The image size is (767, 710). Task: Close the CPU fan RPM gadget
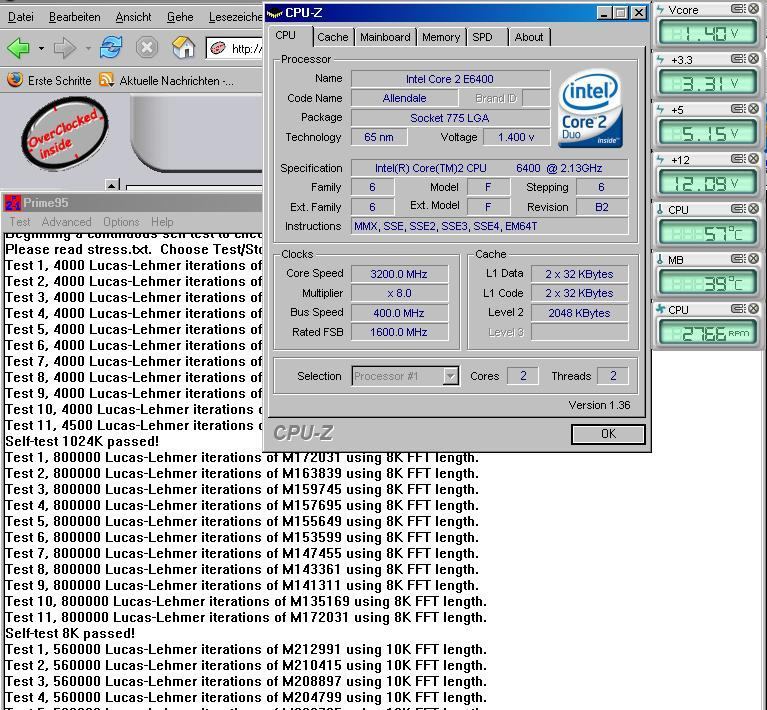pyautogui.click(x=753, y=308)
